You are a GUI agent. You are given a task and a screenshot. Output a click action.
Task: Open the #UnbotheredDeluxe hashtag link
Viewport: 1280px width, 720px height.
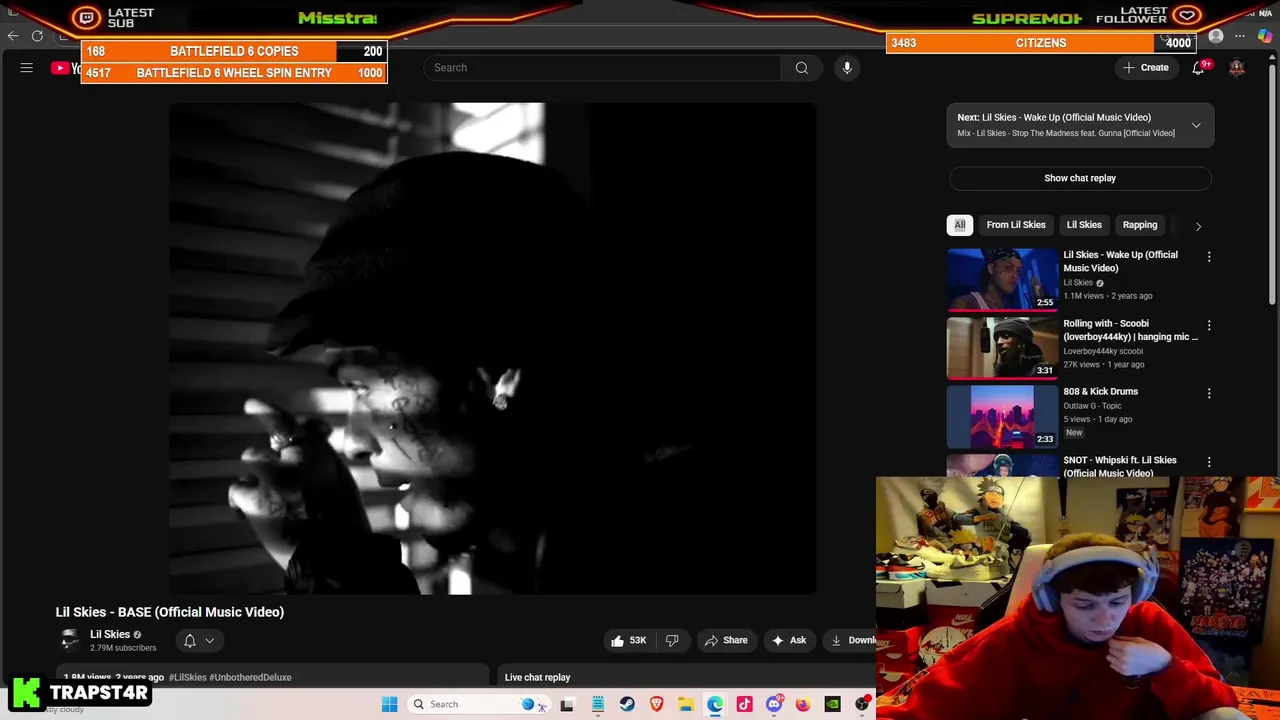(250, 677)
